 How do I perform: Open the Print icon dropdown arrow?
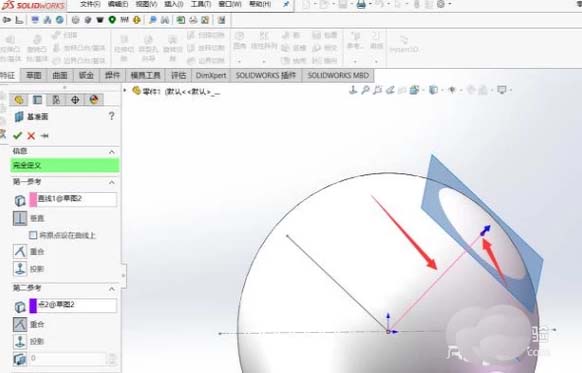(370, 4)
